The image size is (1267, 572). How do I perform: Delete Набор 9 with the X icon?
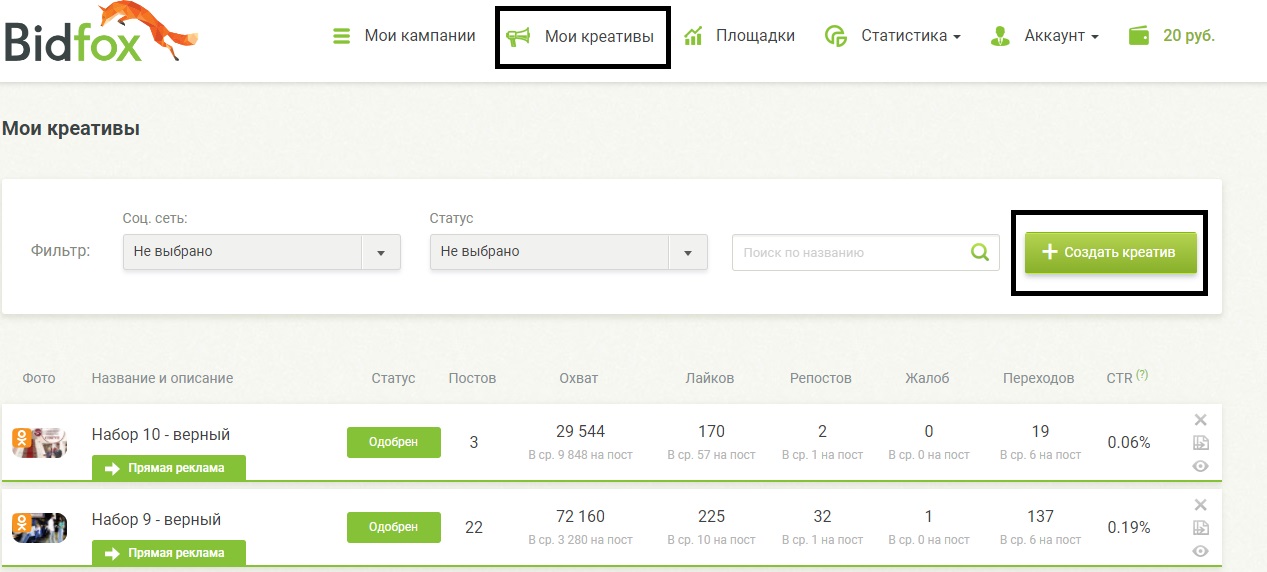coord(1201,505)
